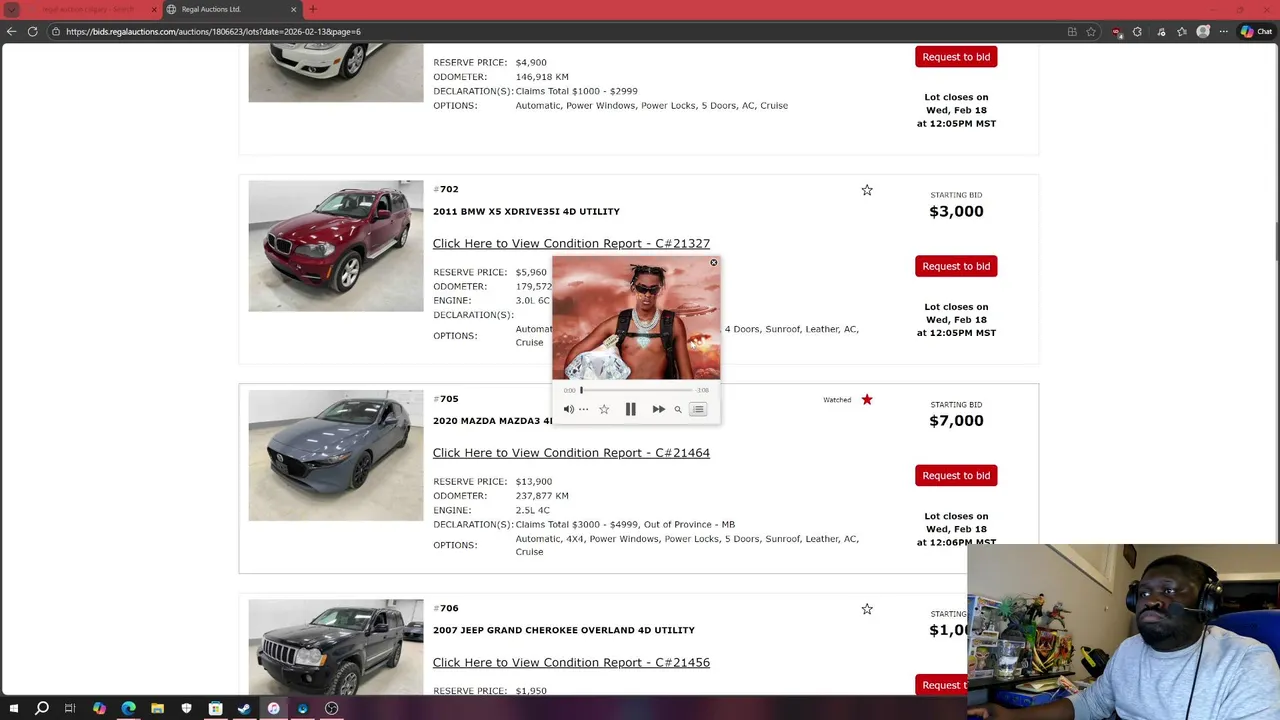Viewport: 1280px width, 720px height.
Task: Open OBS Studio from the taskbar
Action: coord(331,708)
